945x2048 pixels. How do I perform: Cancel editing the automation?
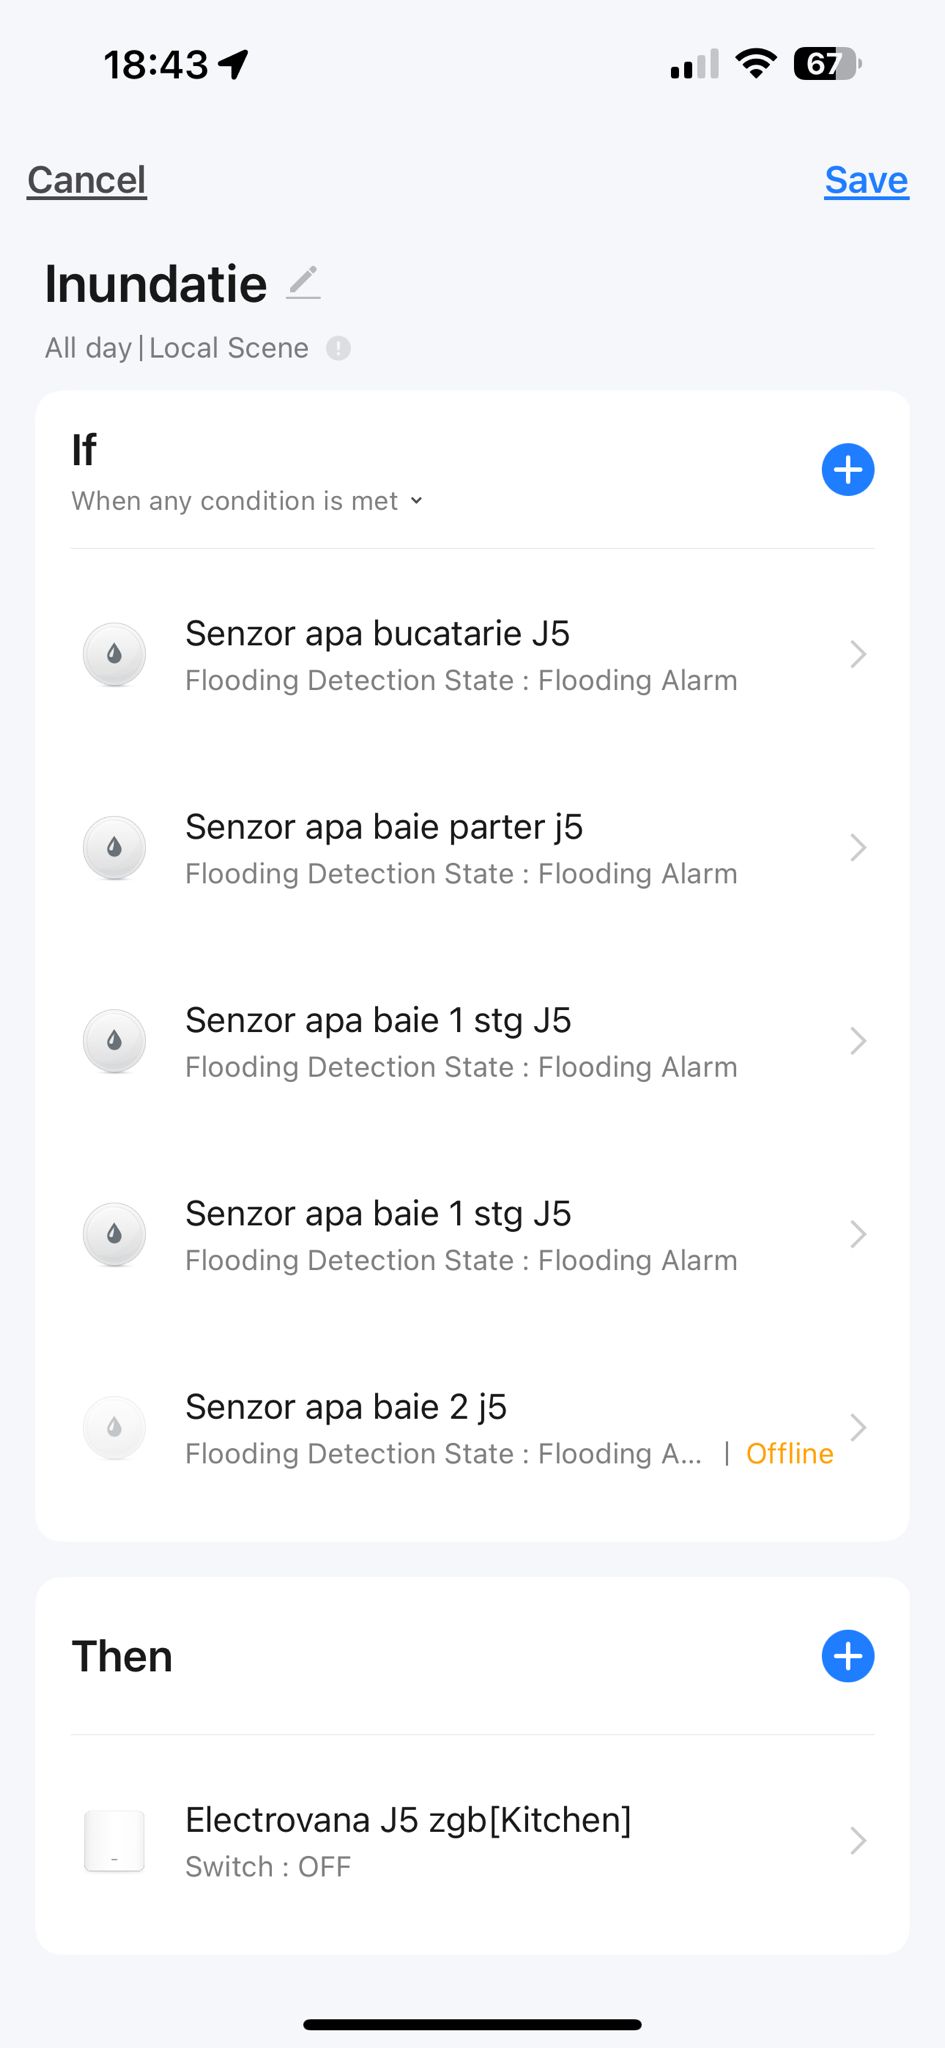pyautogui.click(x=87, y=180)
